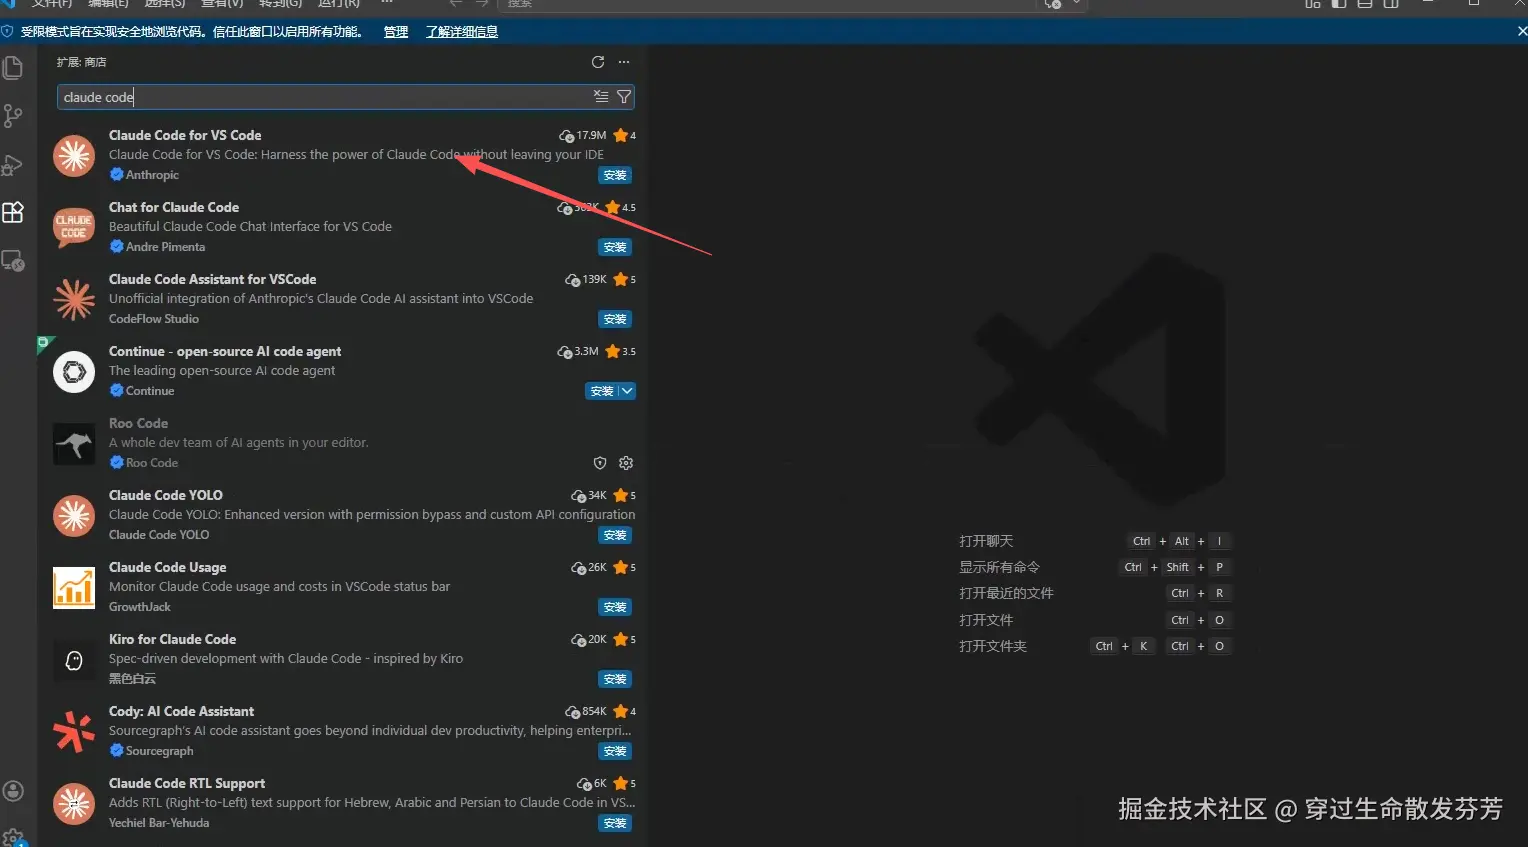Select the "Claude Code Assistant for VSCode" title
This screenshot has height=847, width=1528.
point(212,279)
